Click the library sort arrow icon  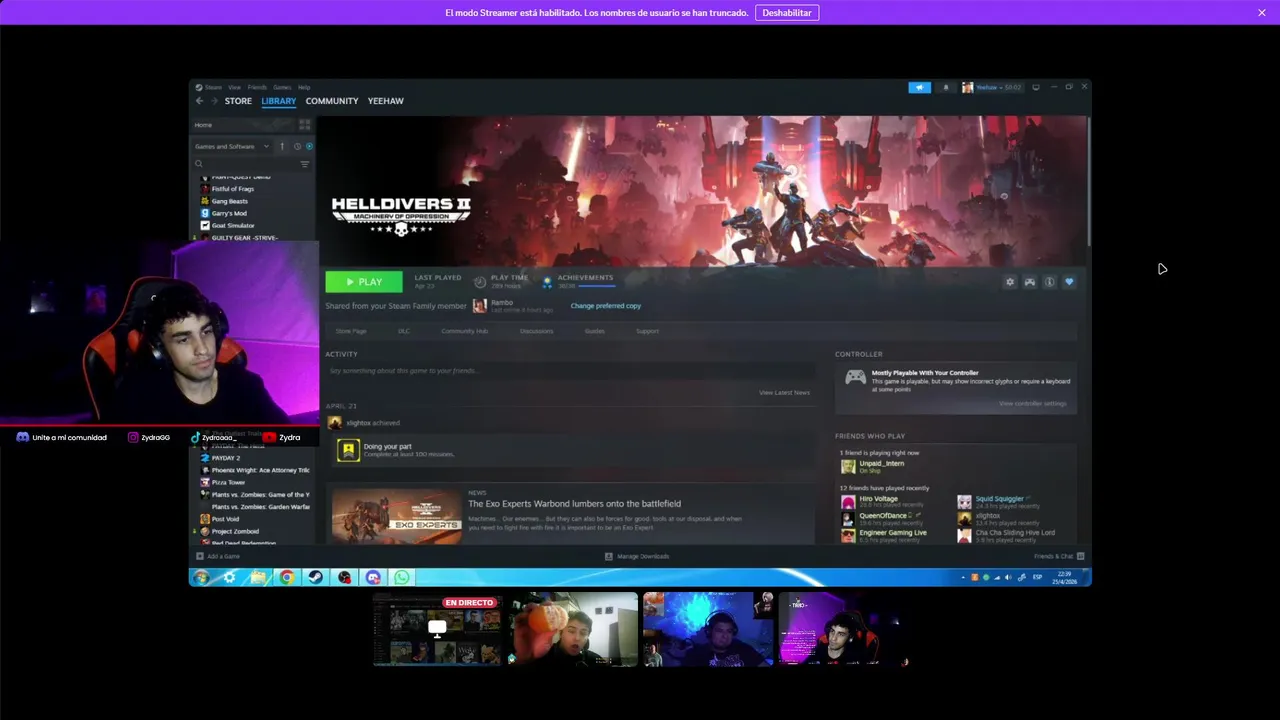click(x=282, y=146)
